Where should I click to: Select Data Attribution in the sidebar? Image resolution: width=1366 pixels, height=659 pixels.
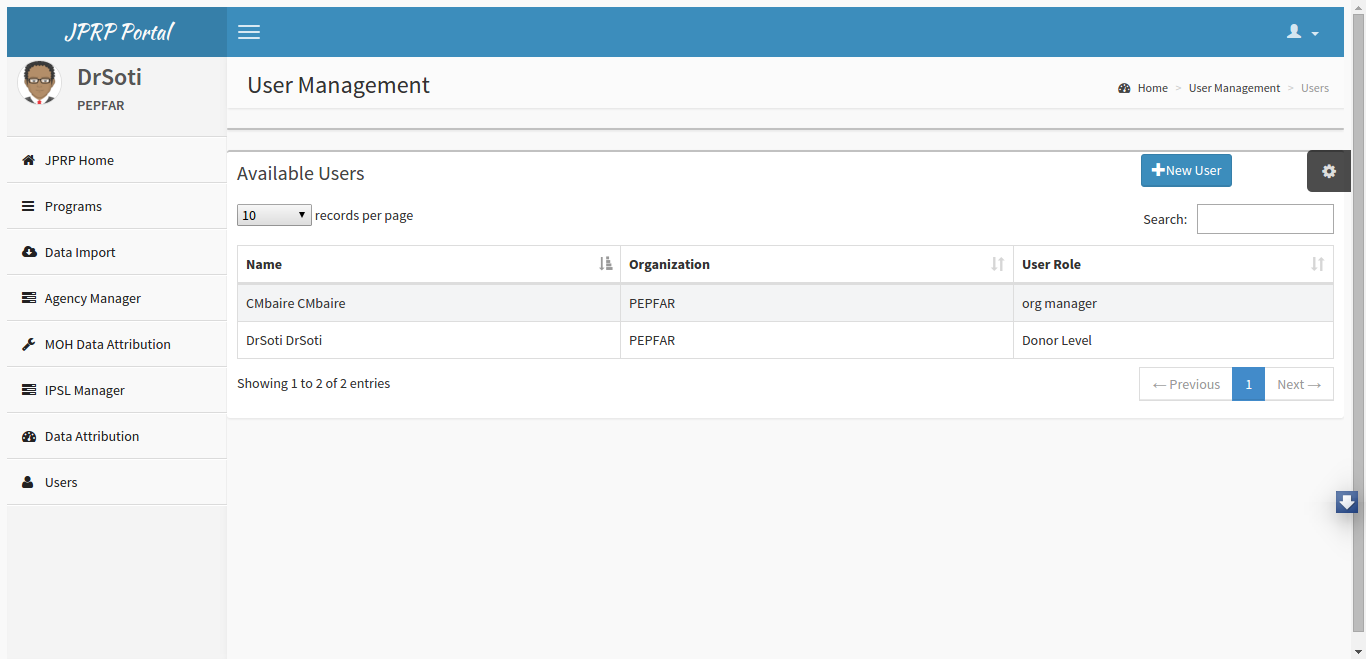pos(117,436)
